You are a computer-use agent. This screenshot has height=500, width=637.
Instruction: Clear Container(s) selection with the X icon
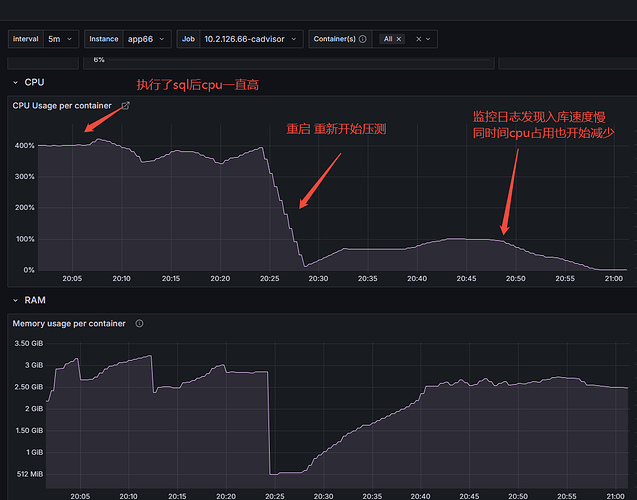click(x=419, y=39)
